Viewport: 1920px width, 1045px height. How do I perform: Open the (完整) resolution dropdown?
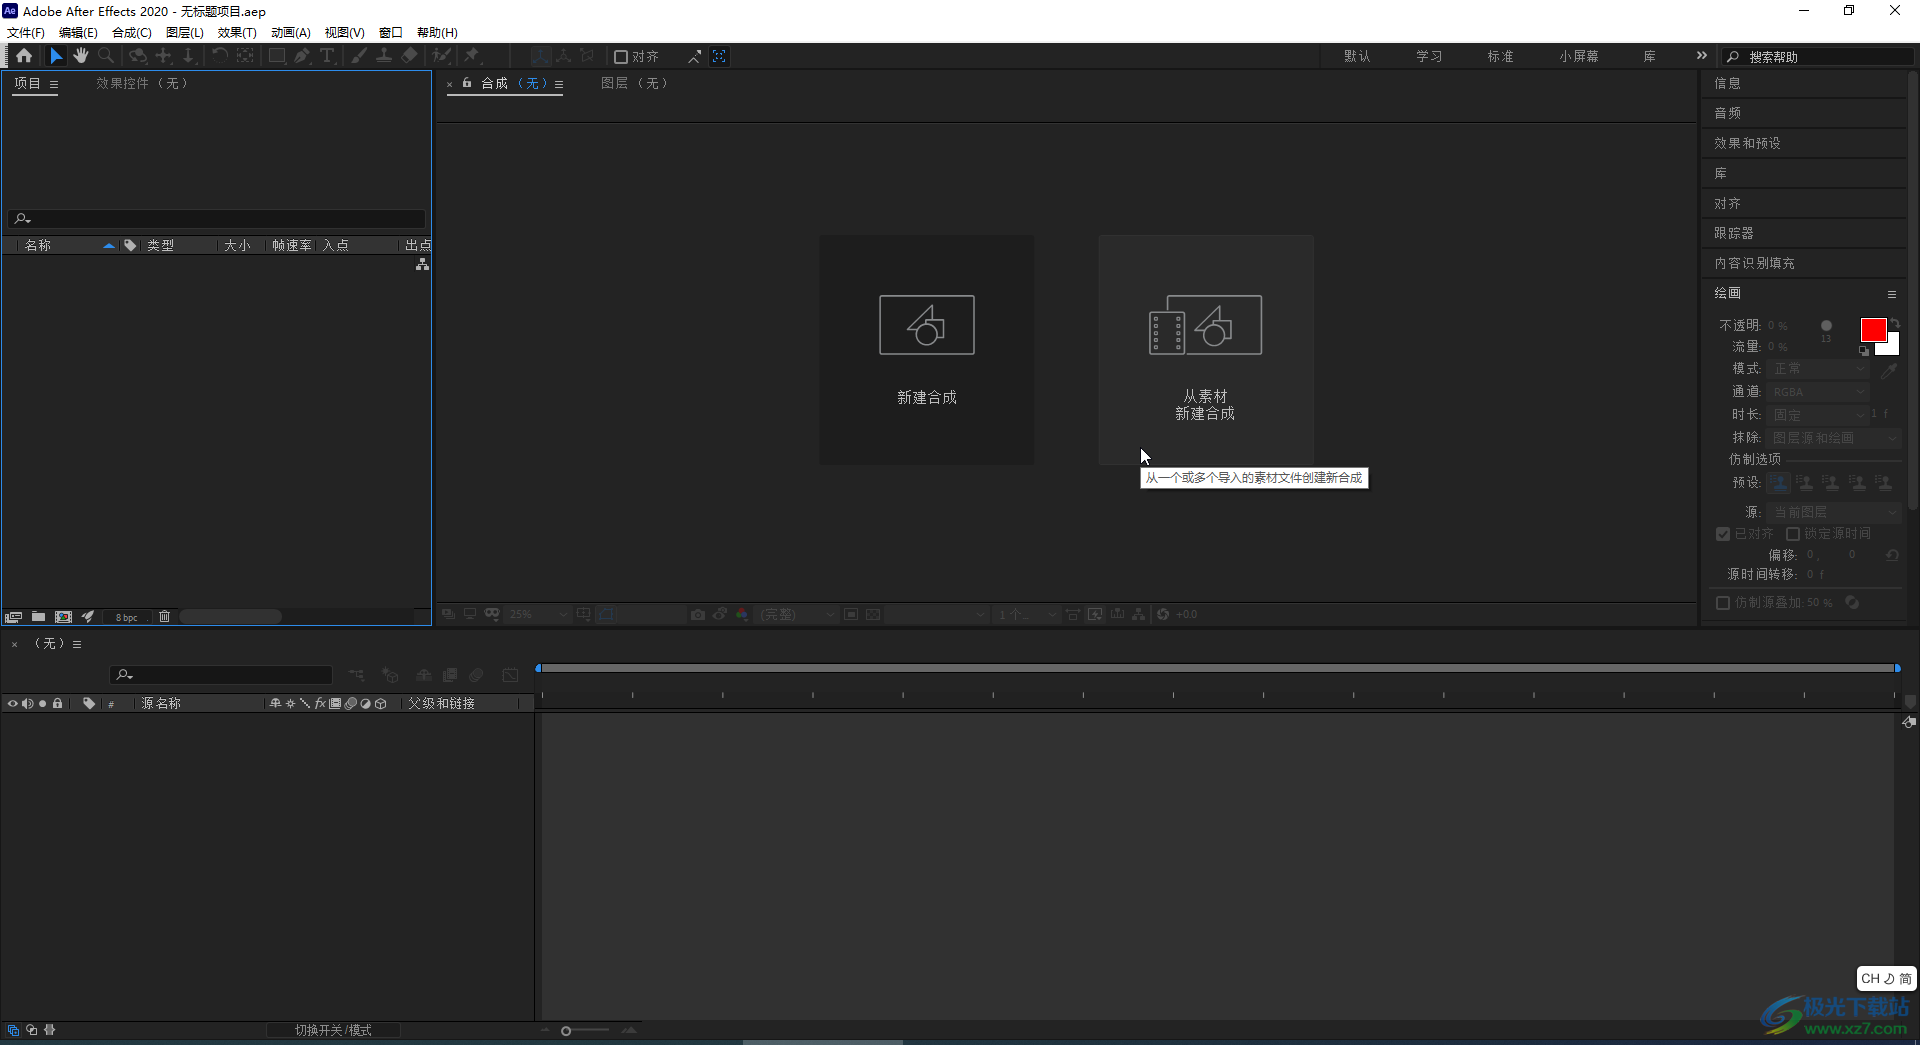797,615
